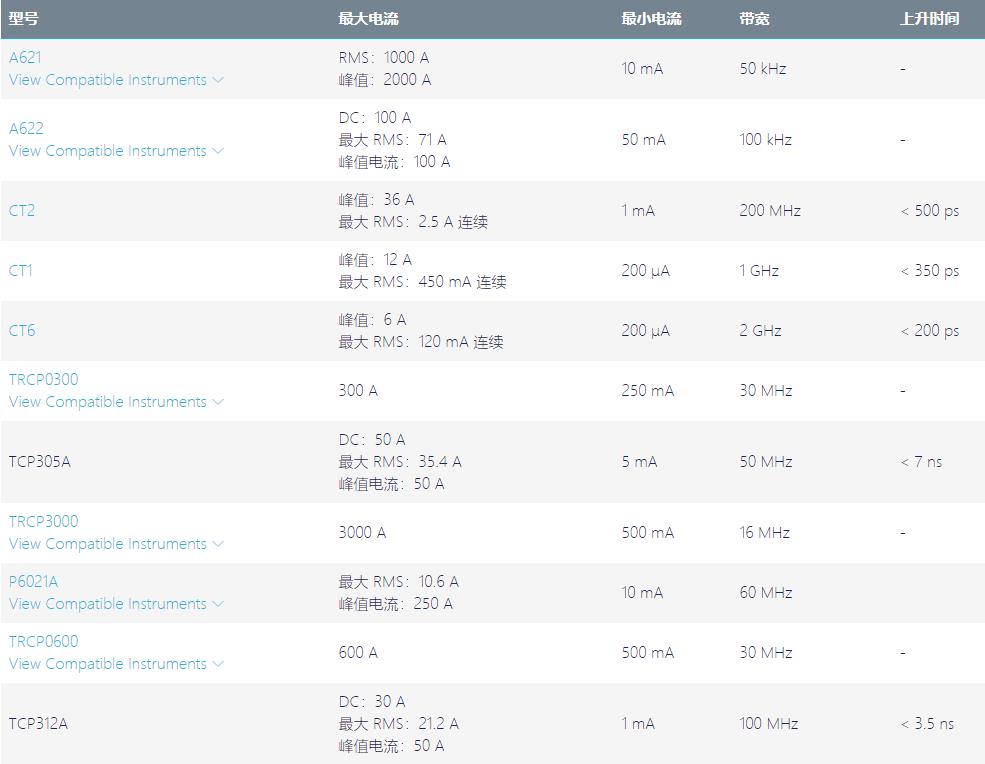This screenshot has height=764, width=985.
Task: Open the A621 model link
Action: point(25,58)
